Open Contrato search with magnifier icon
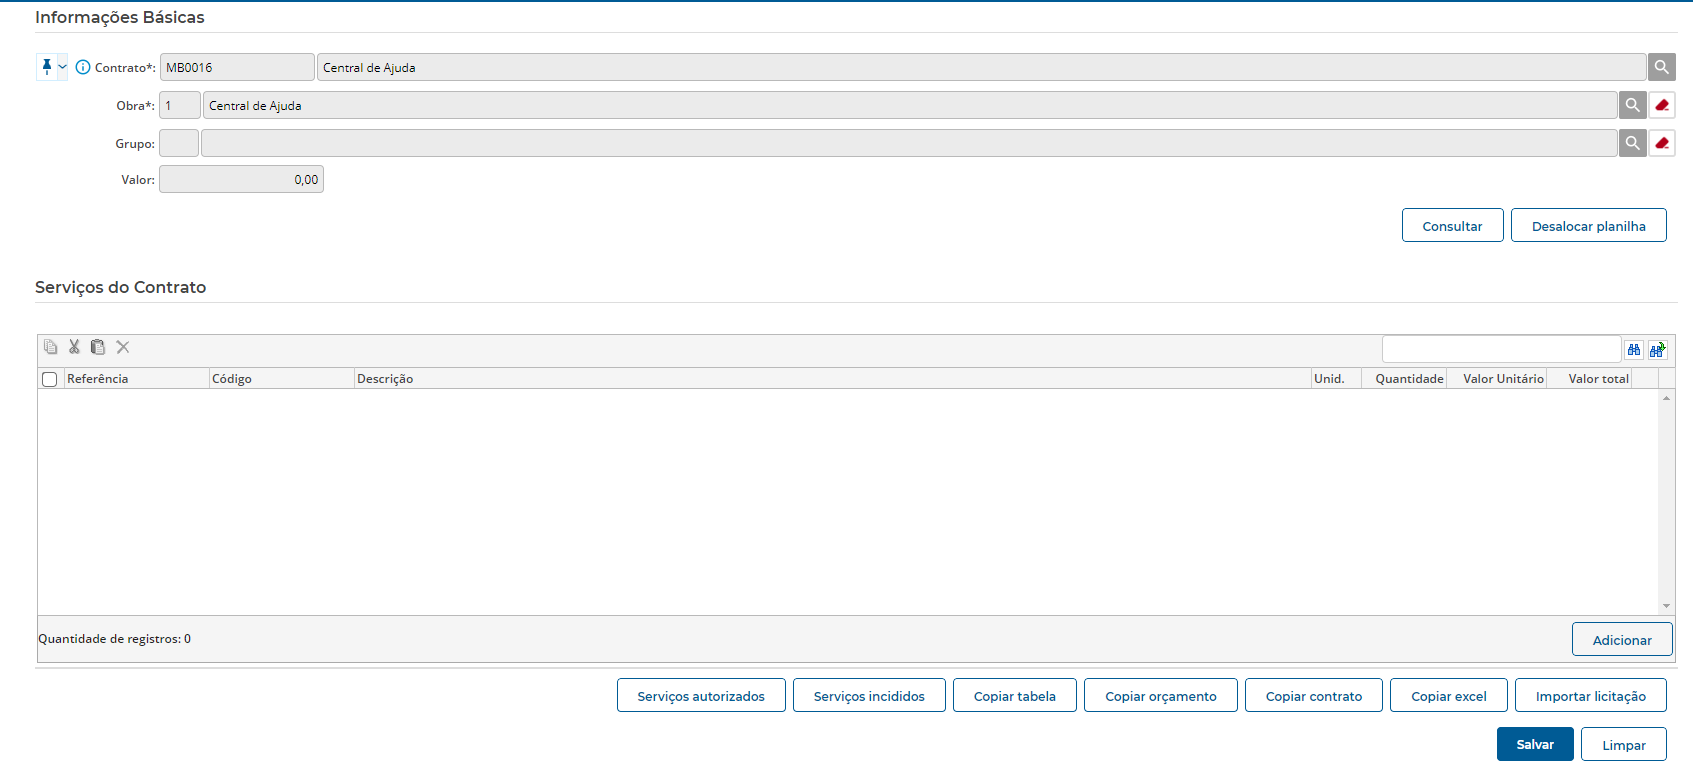The width and height of the screenshot is (1693, 781). point(1661,67)
